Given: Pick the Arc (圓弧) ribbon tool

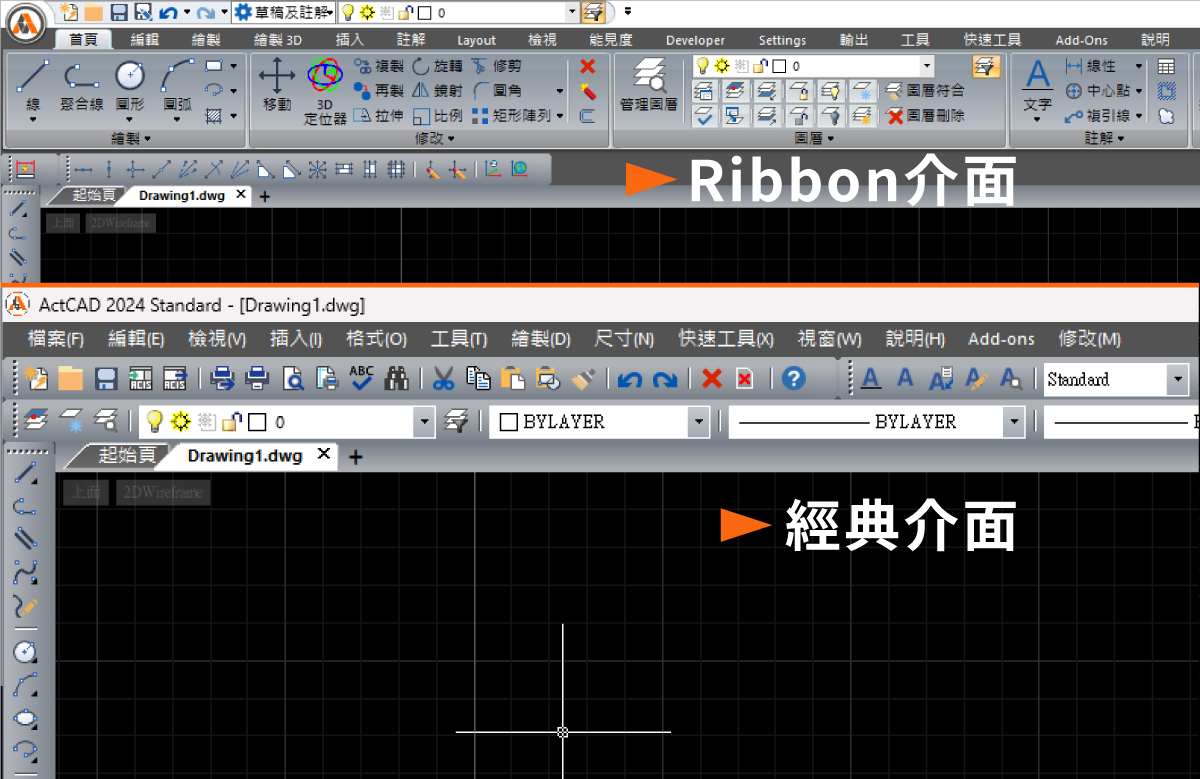Looking at the screenshot, I should pos(178,85).
